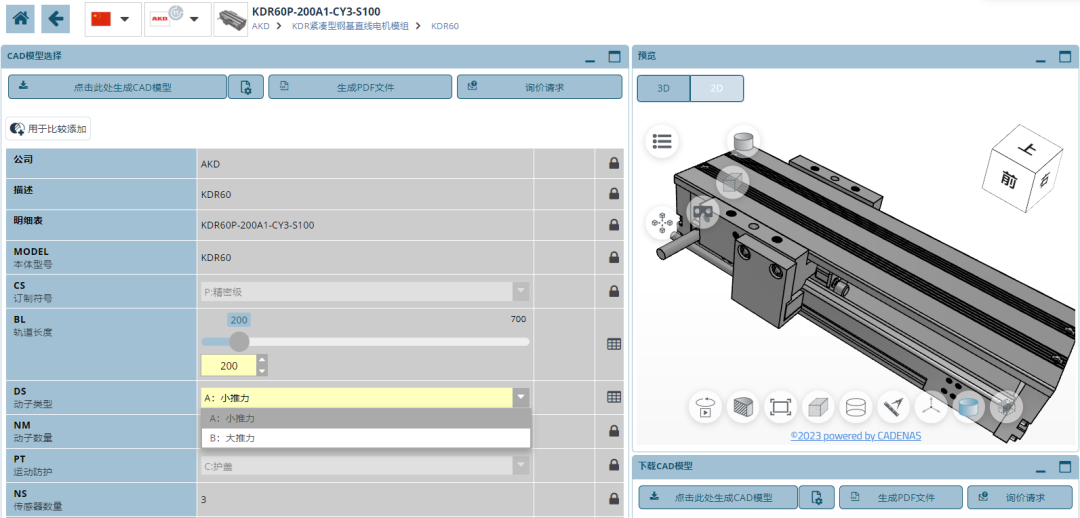Click the back arrow button
Image resolution: width=1080 pixels, height=518 pixels.
(x=56, y=19)
